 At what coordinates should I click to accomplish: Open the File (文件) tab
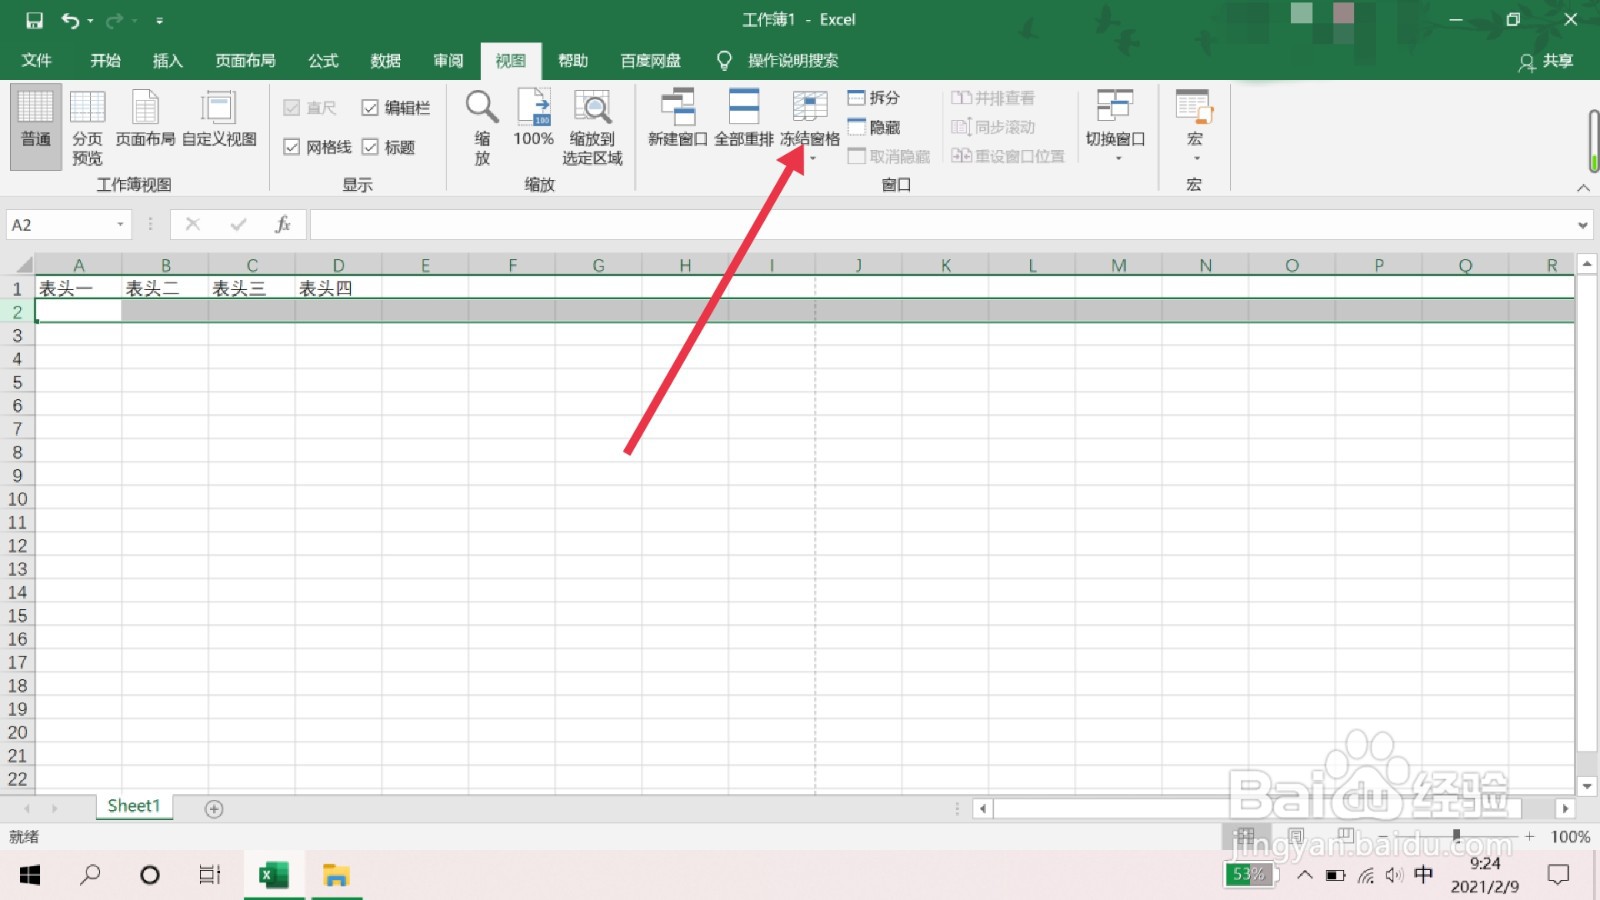pyautogui.click(x=37, y=61)
